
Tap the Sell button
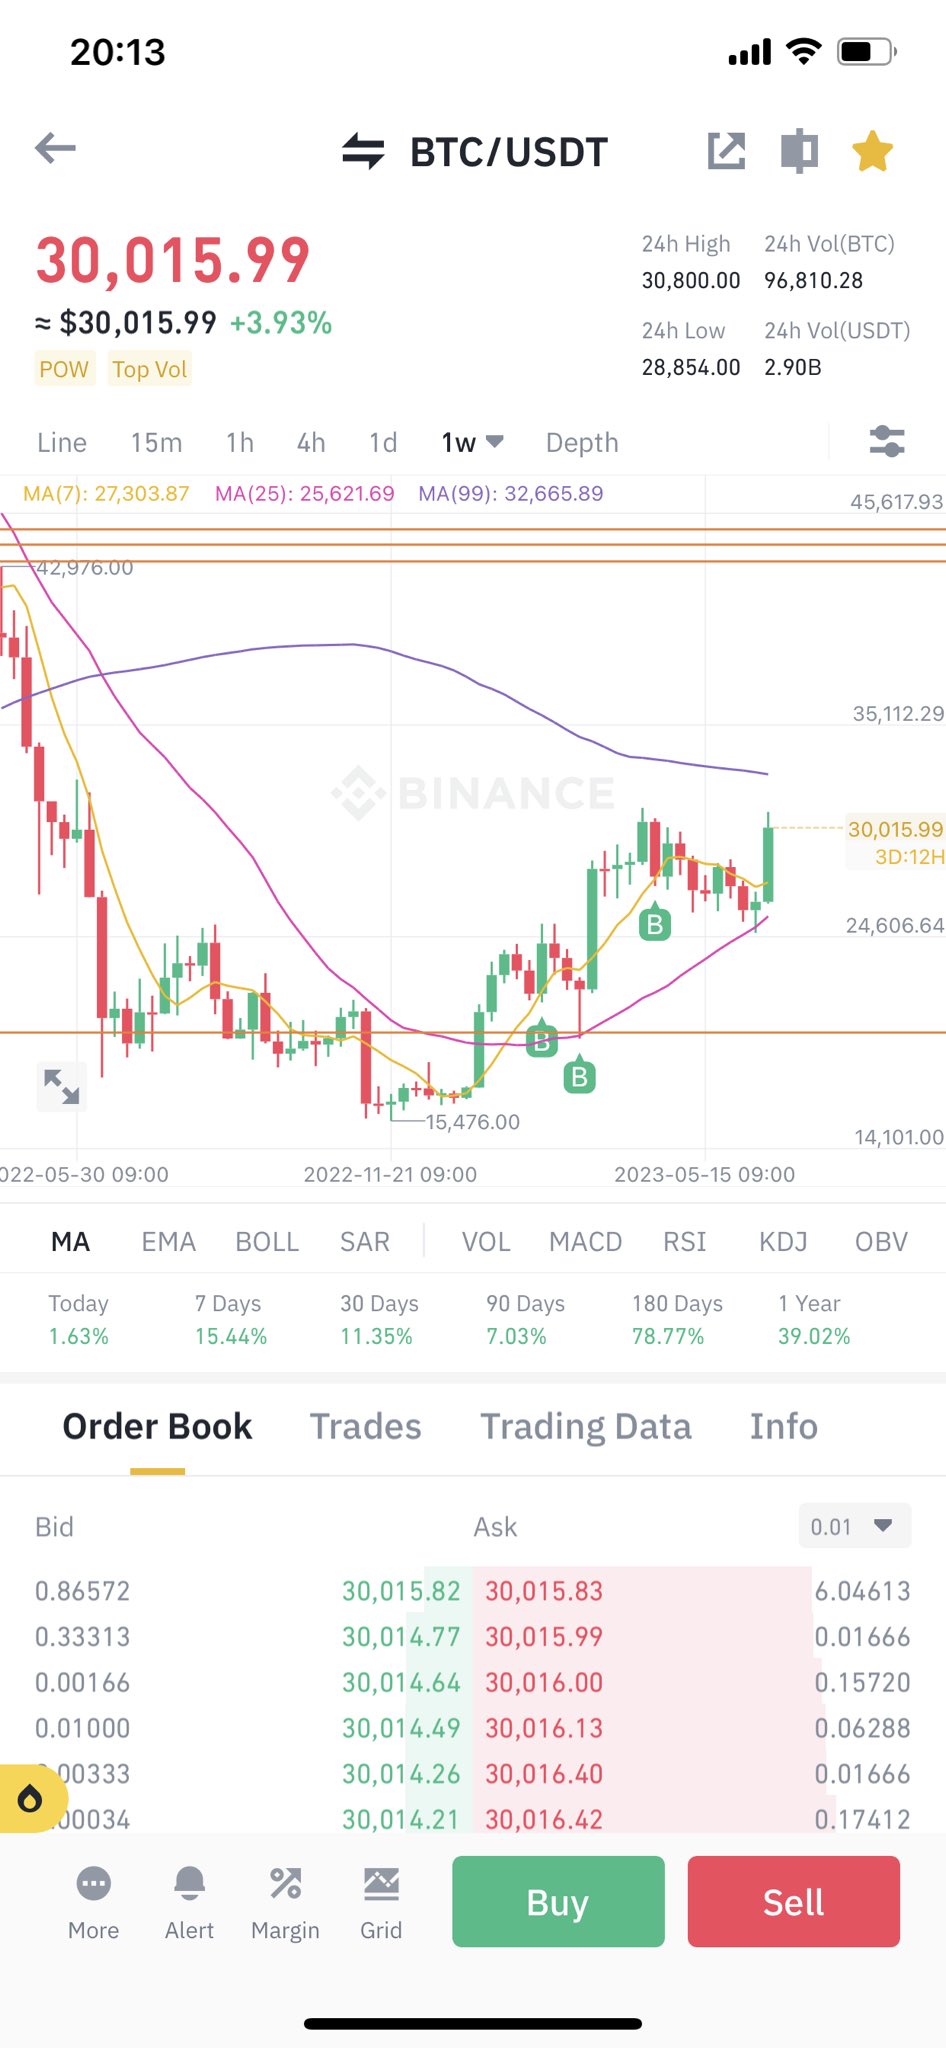pyautogui.click(x=794, y=1901)
